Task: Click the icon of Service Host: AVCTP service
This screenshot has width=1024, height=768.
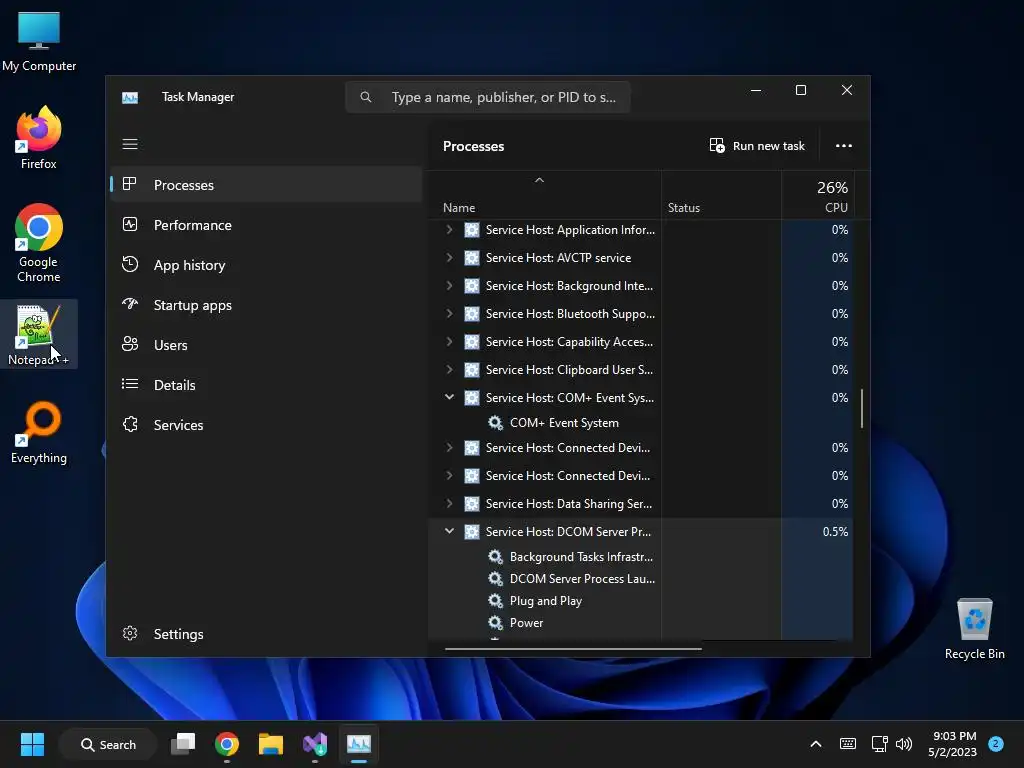Action: pos(472,258)
